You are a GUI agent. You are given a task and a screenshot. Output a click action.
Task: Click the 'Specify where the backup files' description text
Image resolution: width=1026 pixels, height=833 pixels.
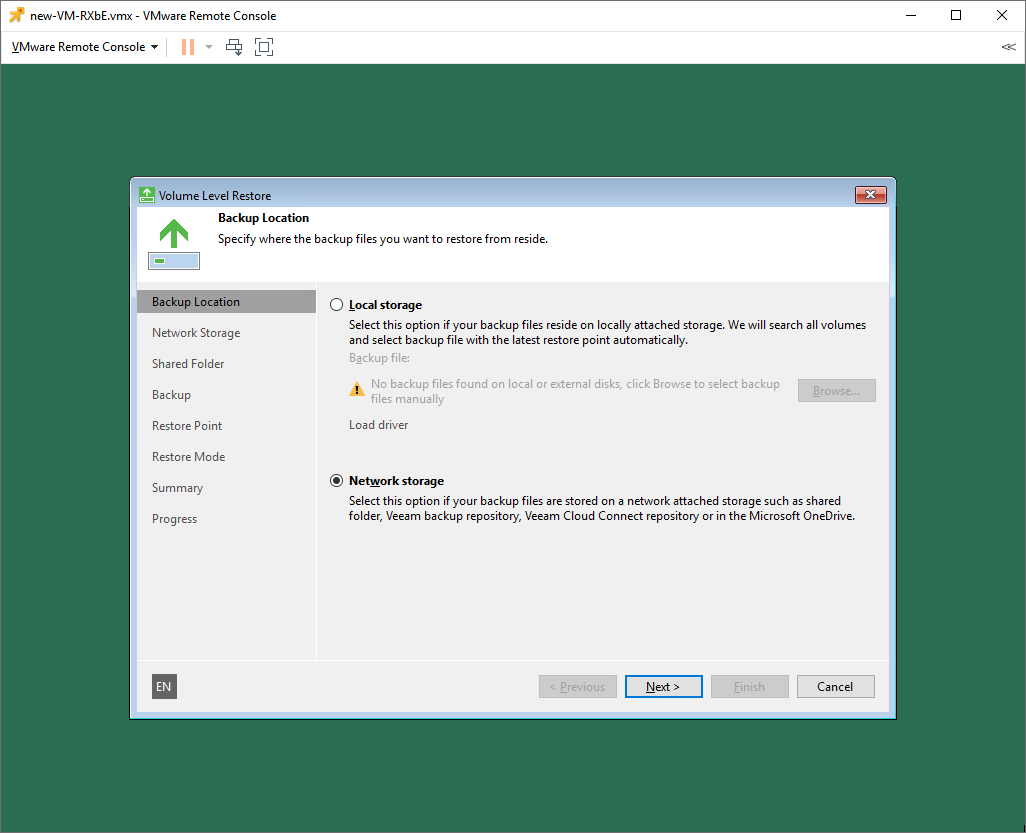click(x=383, y=239)
